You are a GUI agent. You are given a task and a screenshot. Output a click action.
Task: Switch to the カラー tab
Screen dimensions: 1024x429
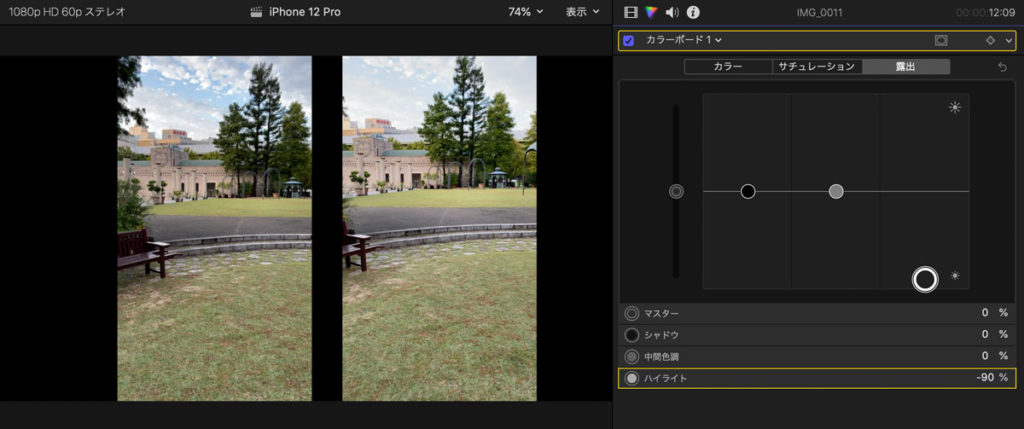(x=728, y=67)
